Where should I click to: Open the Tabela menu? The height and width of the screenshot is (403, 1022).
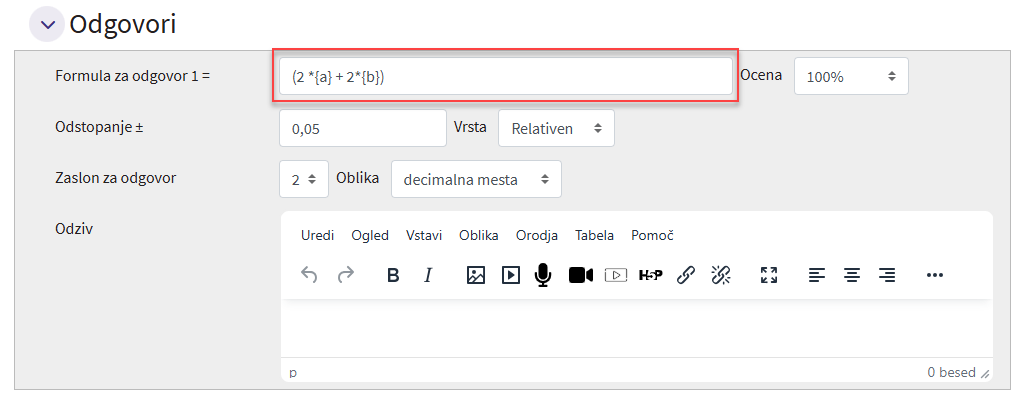[594, 235]
